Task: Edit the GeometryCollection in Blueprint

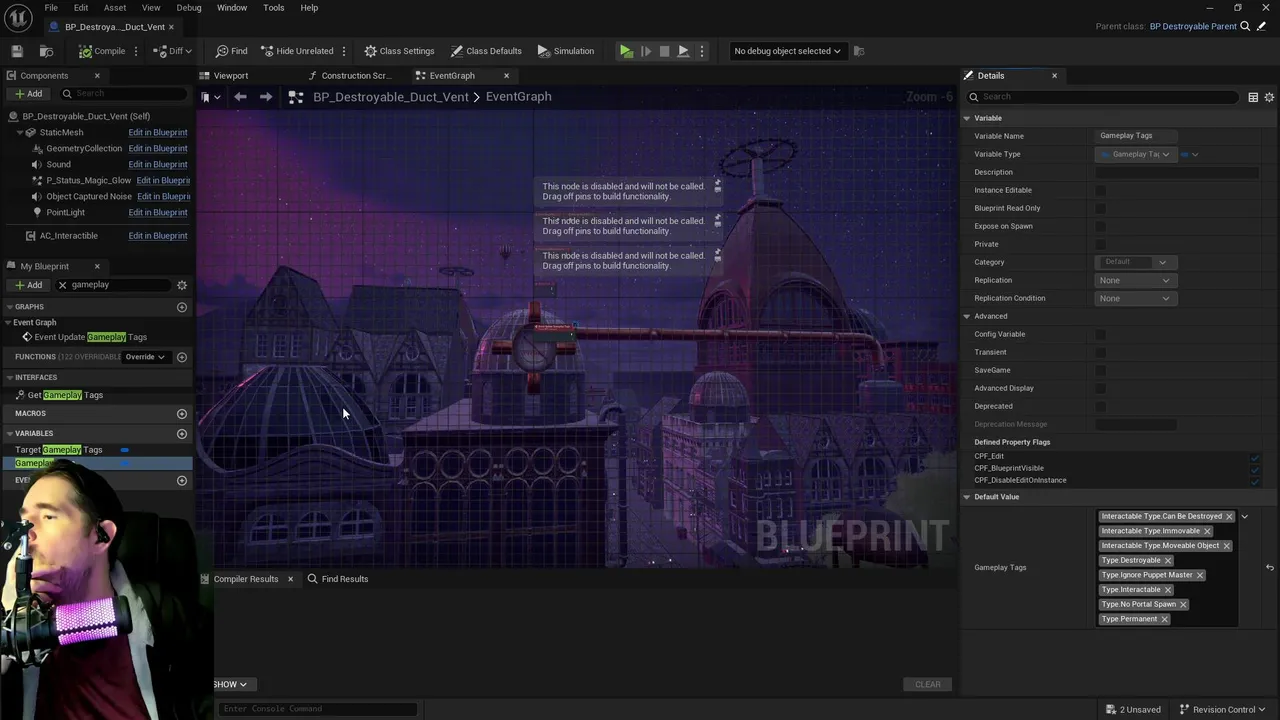Action: [x=158, y=148]
